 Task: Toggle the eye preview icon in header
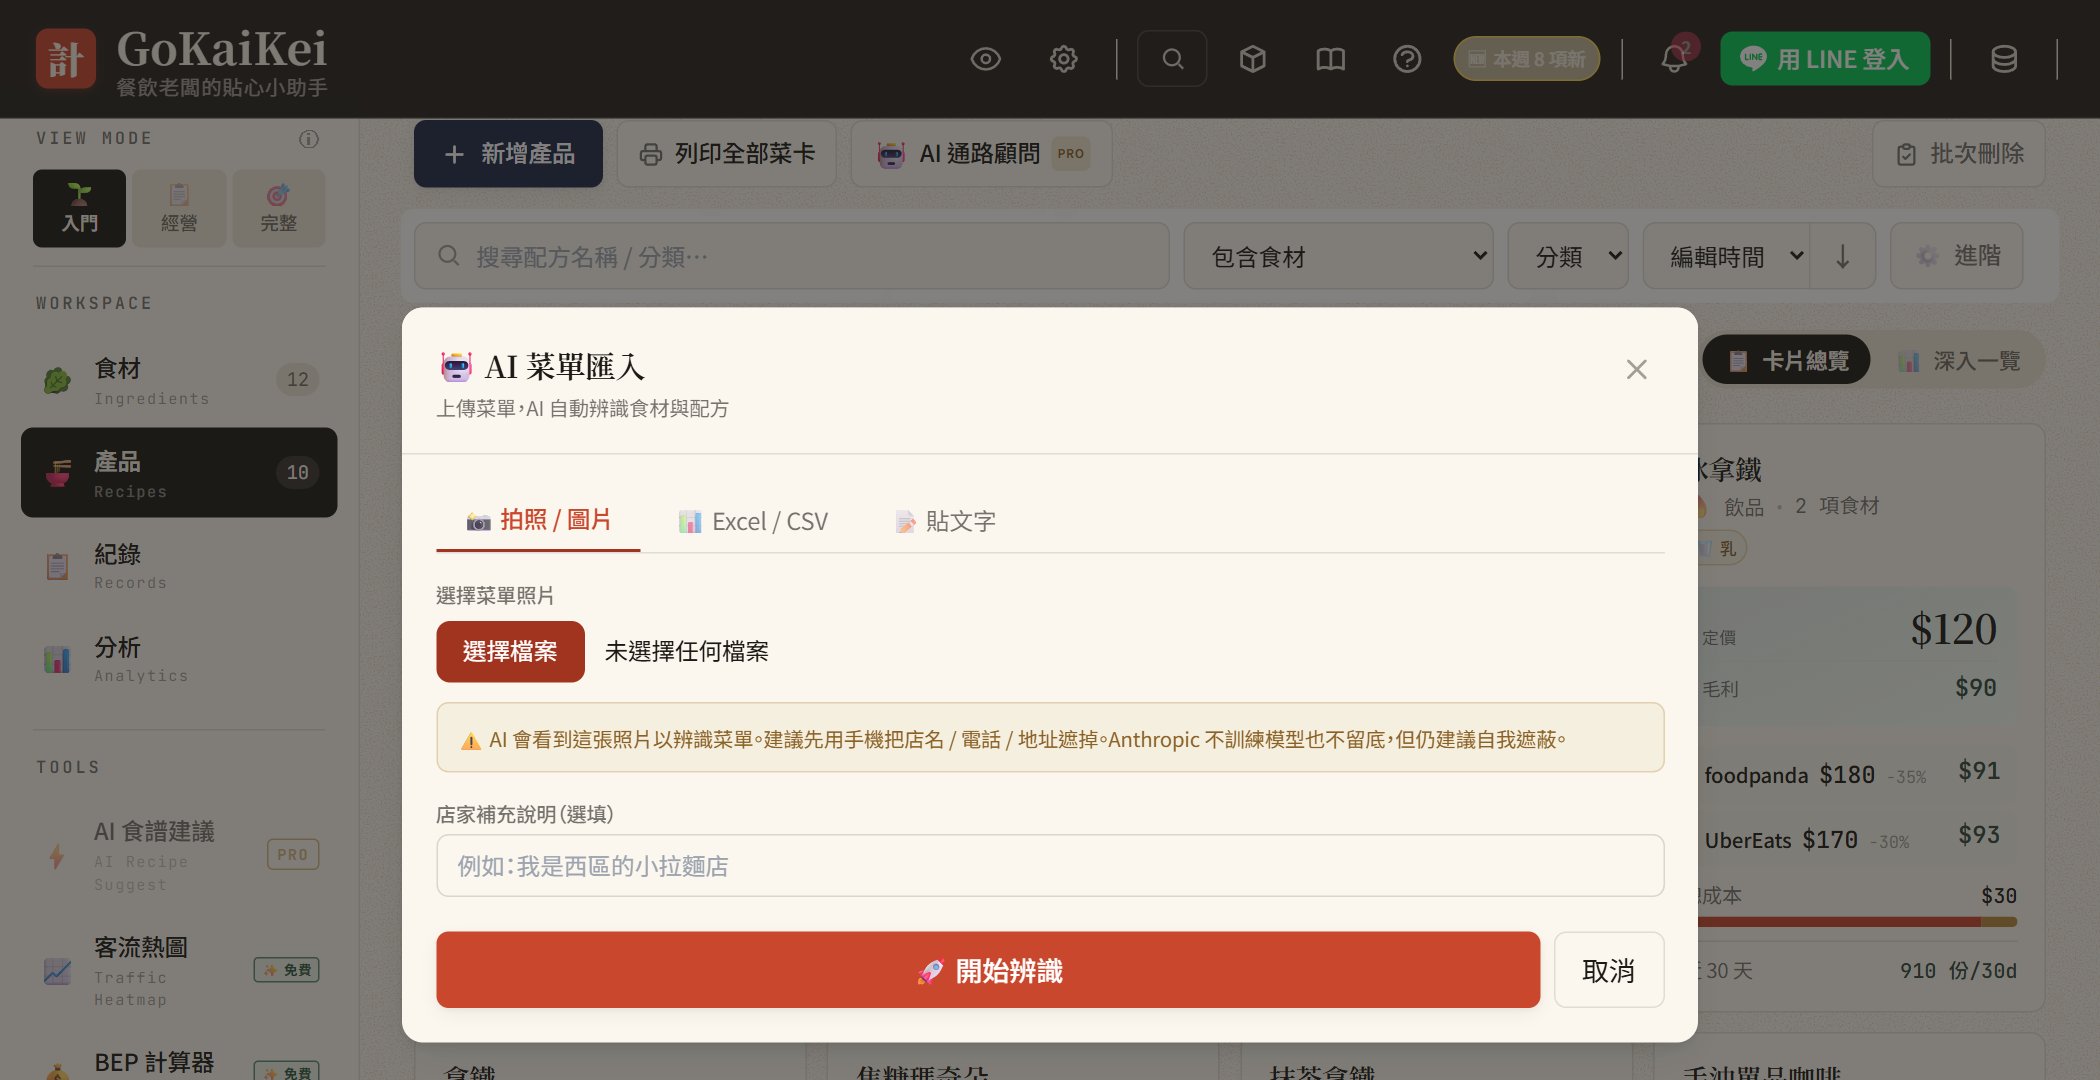point(985,59)
